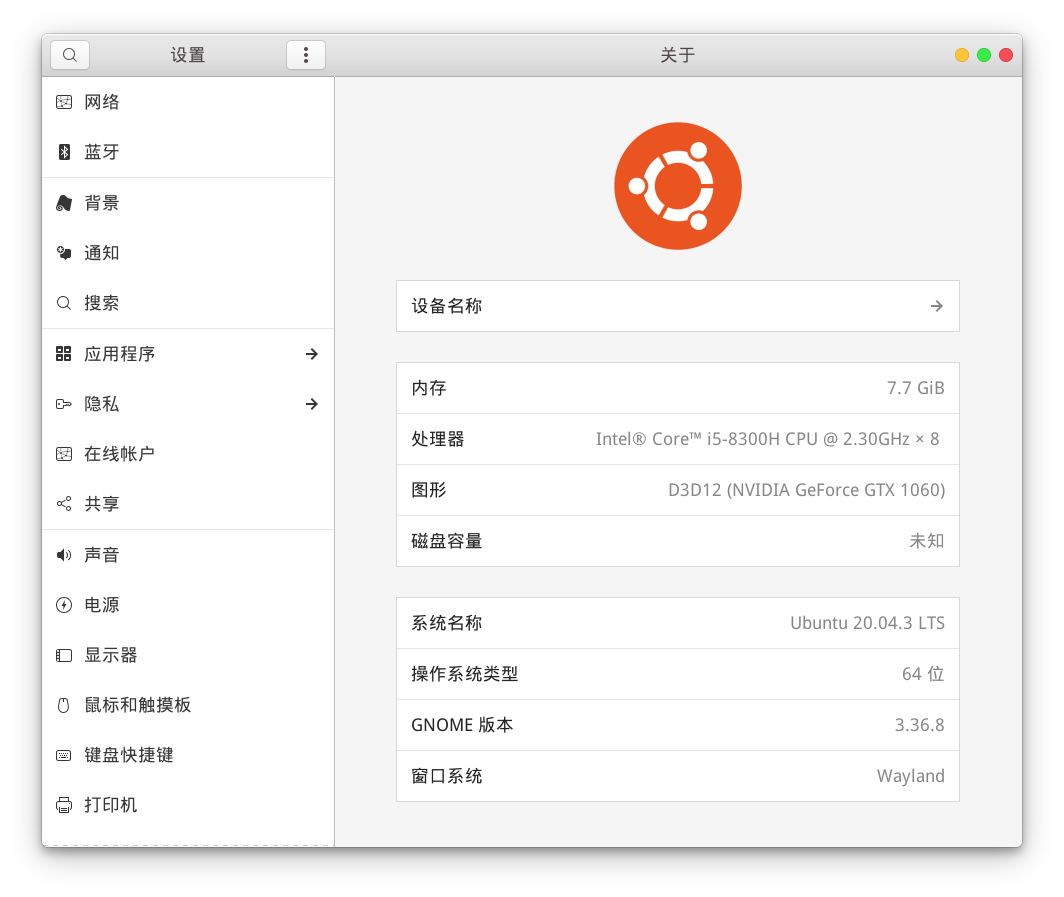The height and width of the screenshot is (897, 1064).
Task: Go to 键盘快捷键 settings
Action: coord(188,755)
